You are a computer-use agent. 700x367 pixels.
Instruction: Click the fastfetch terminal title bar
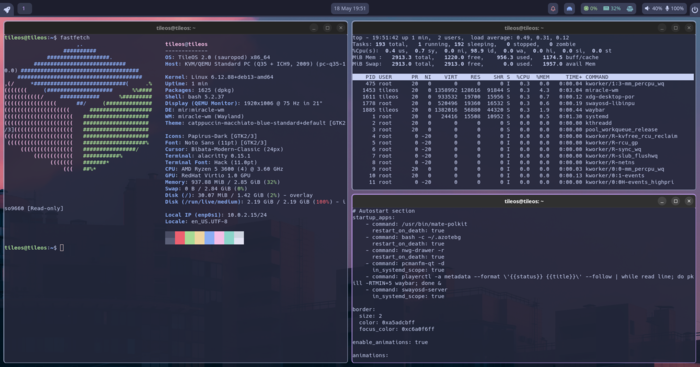pos(176,28)
